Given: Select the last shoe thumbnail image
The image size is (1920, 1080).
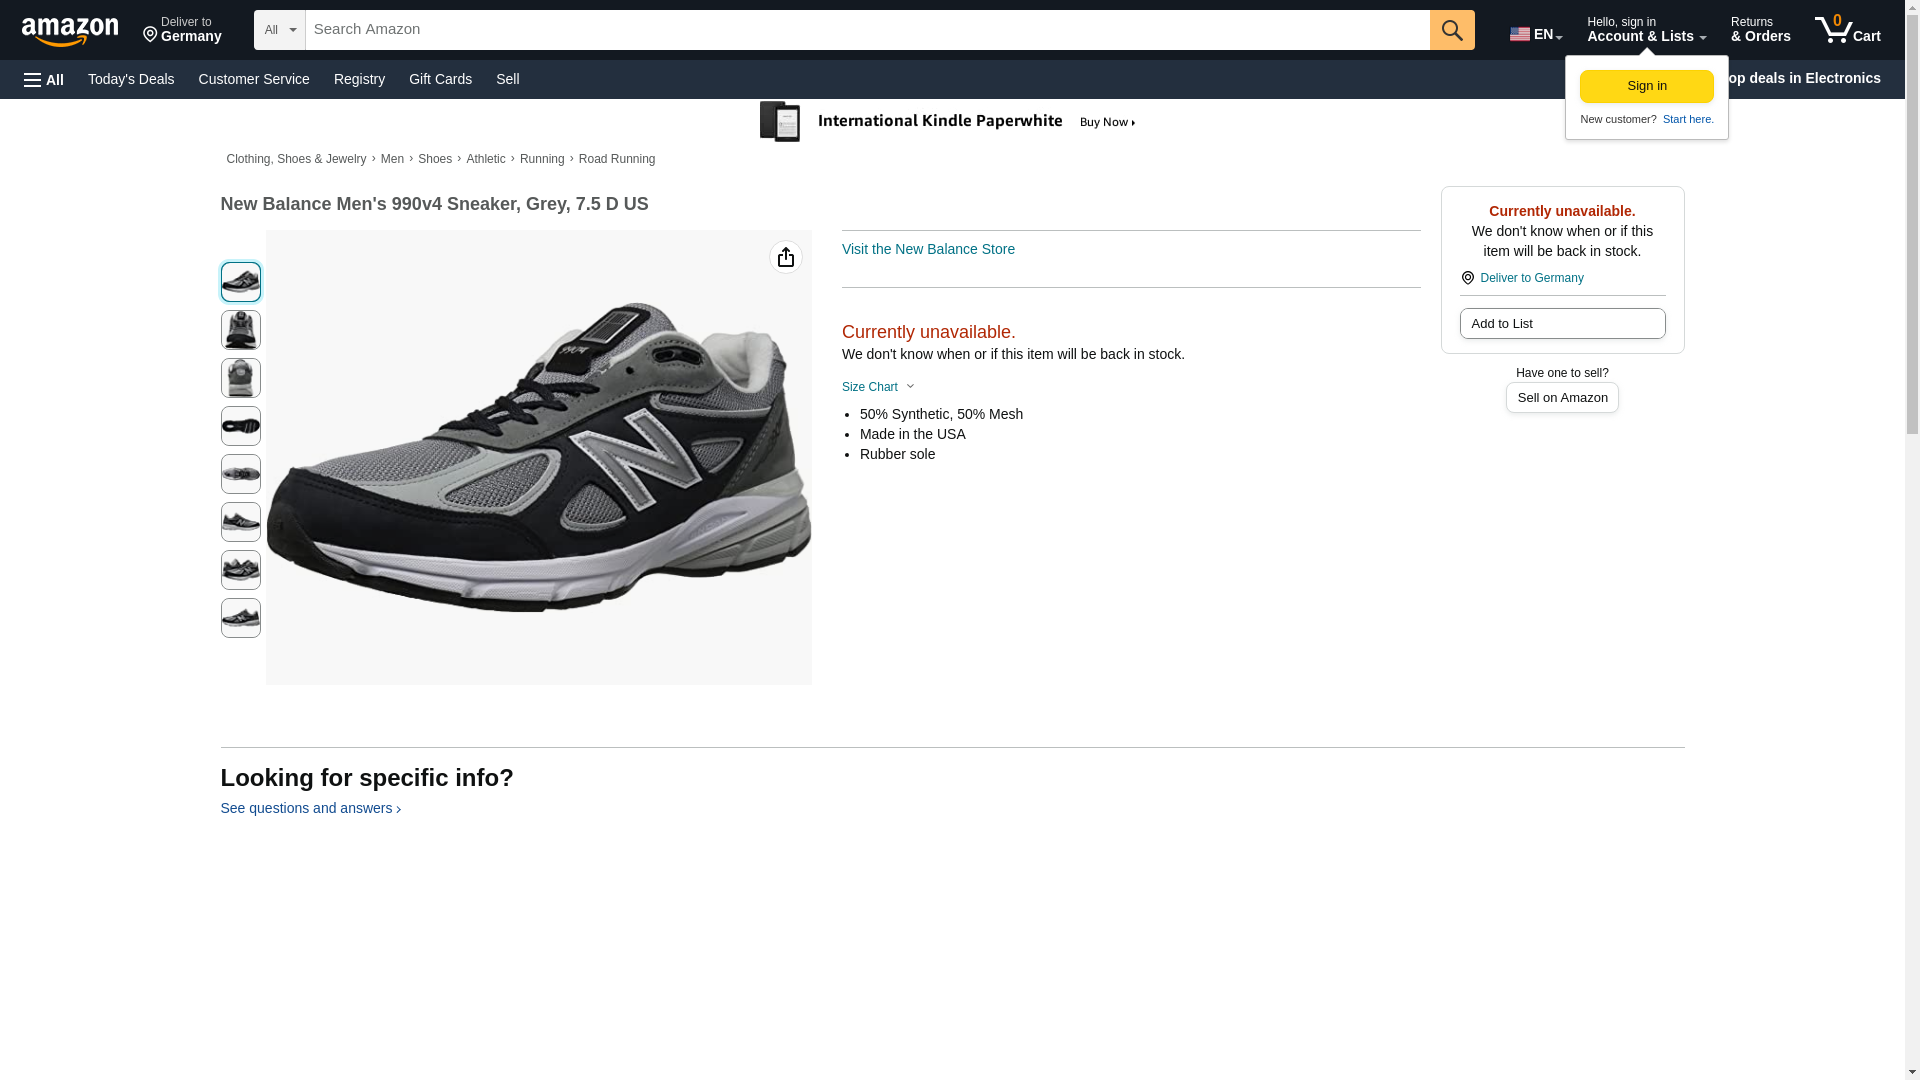Looking at the screenshot, I should click(x=240, y=618).
